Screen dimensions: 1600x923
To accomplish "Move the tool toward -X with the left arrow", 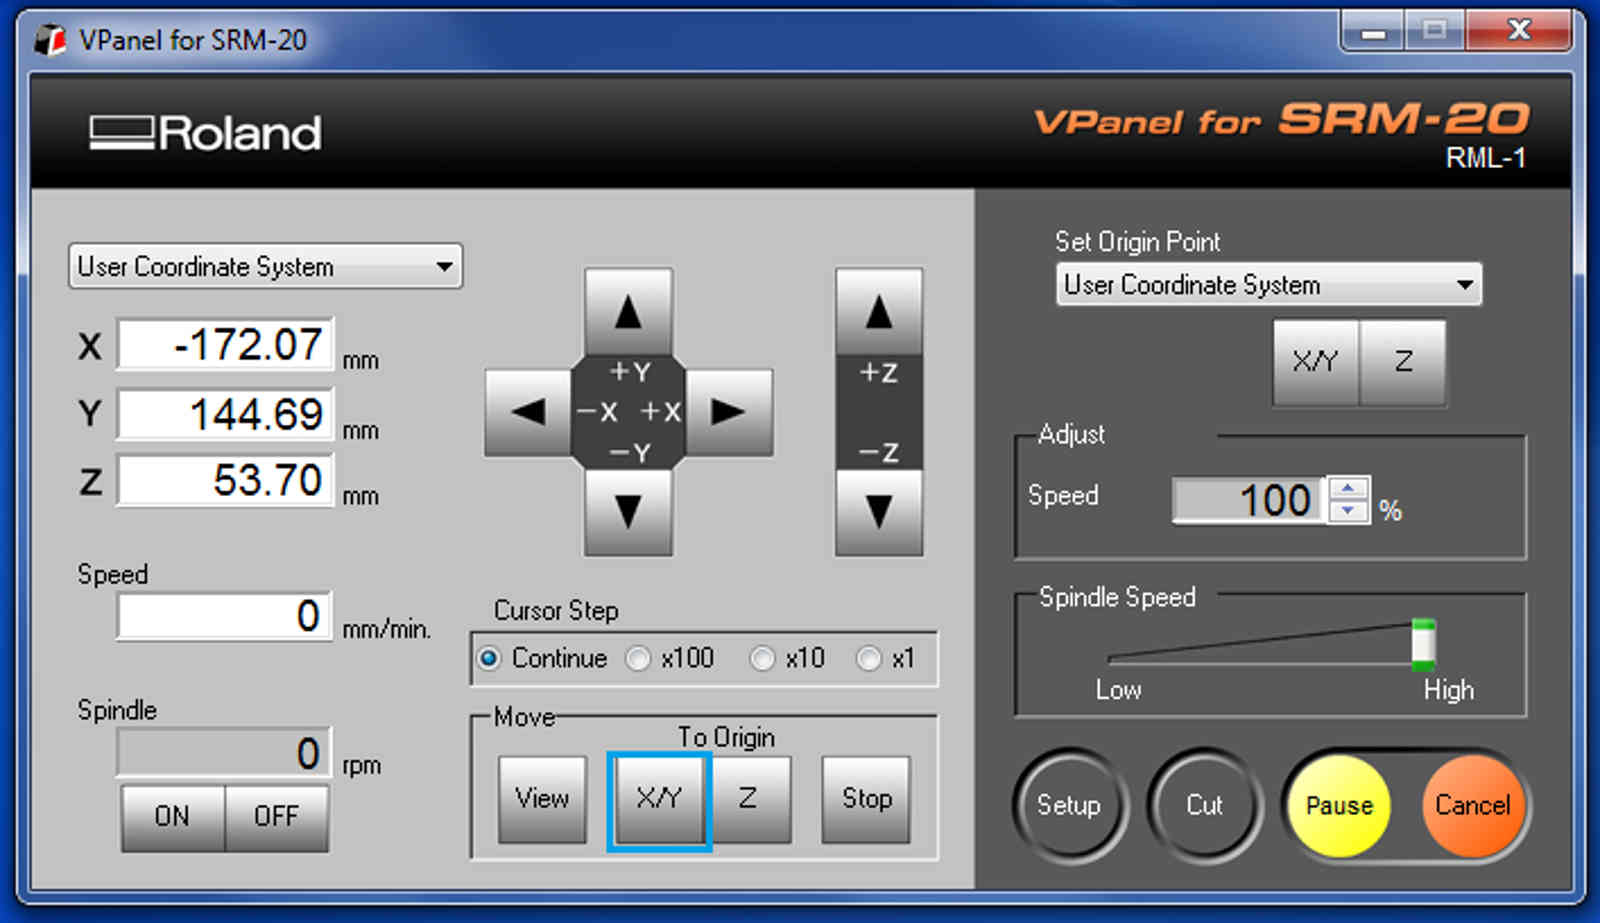I will coord(528,412).
